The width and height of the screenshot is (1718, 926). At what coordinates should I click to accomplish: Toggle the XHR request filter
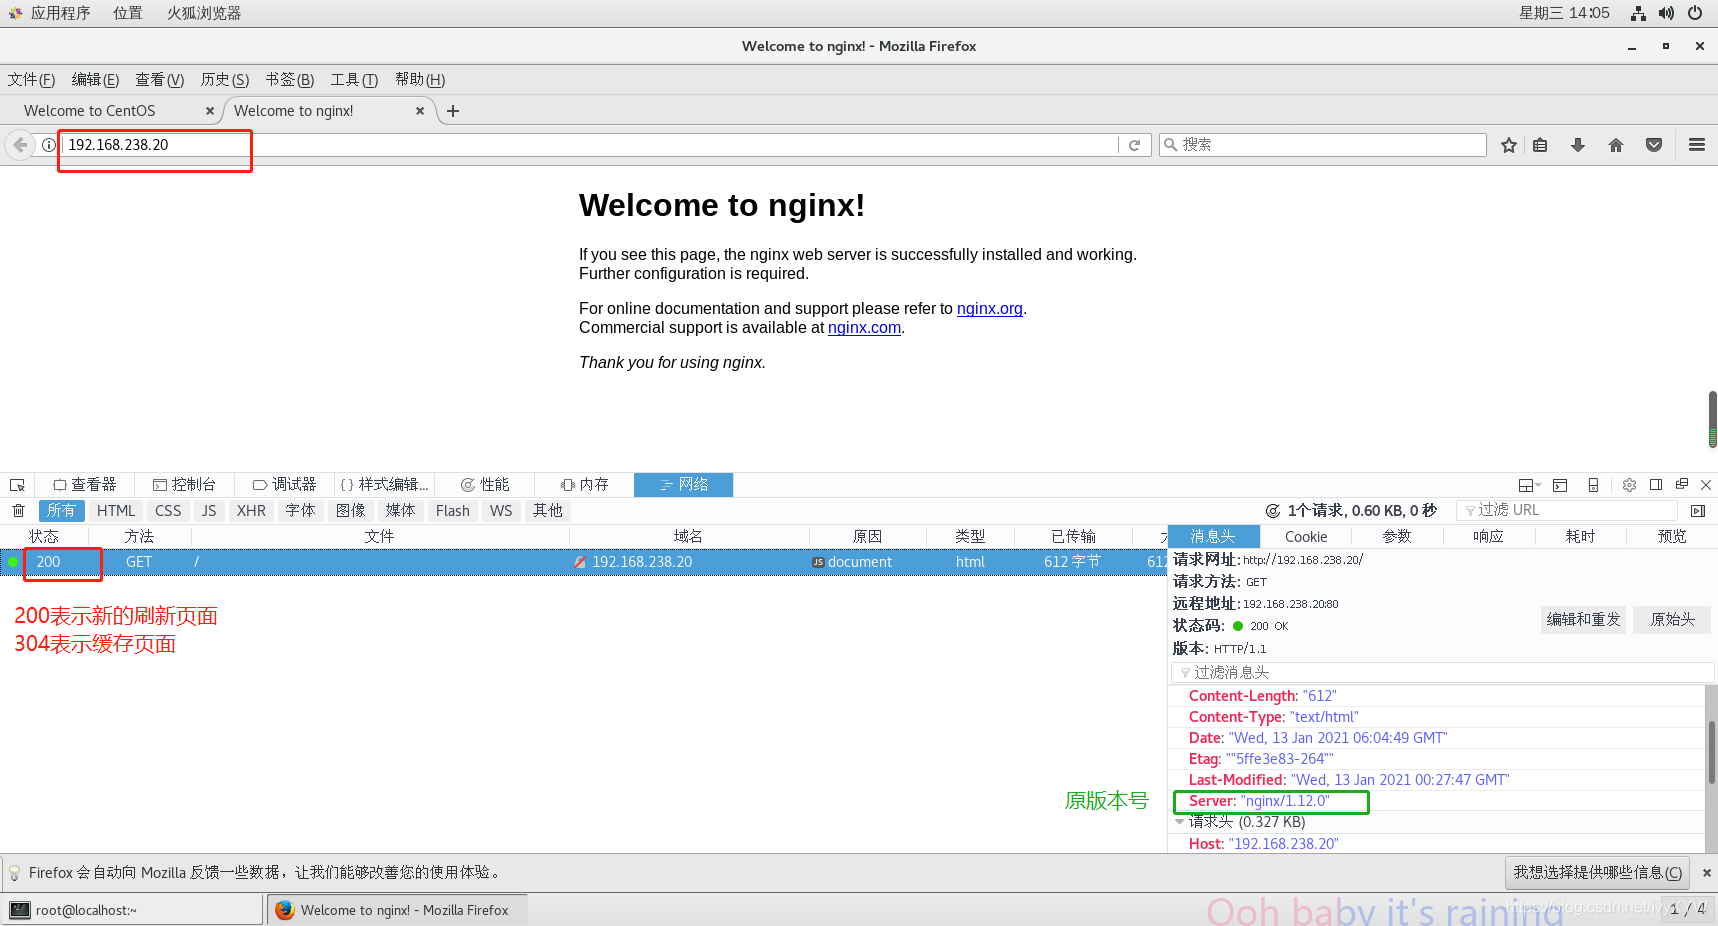(x=251, y=511)
